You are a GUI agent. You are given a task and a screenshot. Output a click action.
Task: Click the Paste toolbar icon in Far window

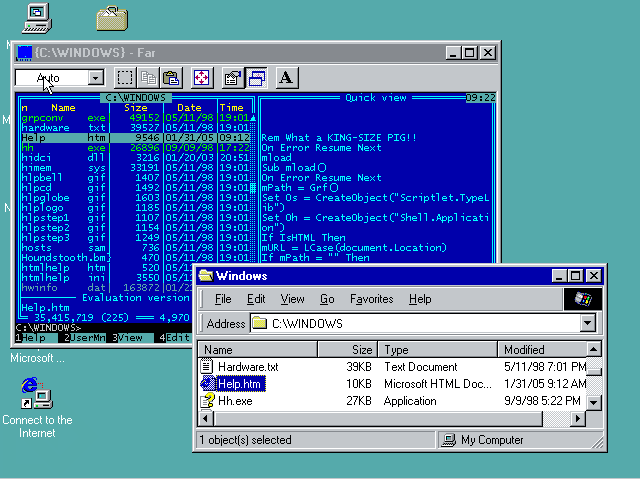point(171,78)
